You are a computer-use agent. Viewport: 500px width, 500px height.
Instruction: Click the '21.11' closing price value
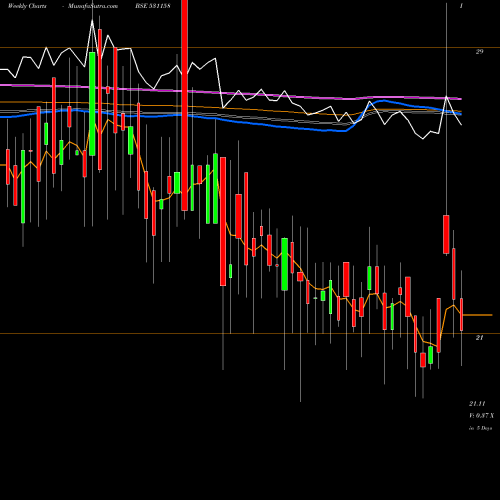[477, 404]
